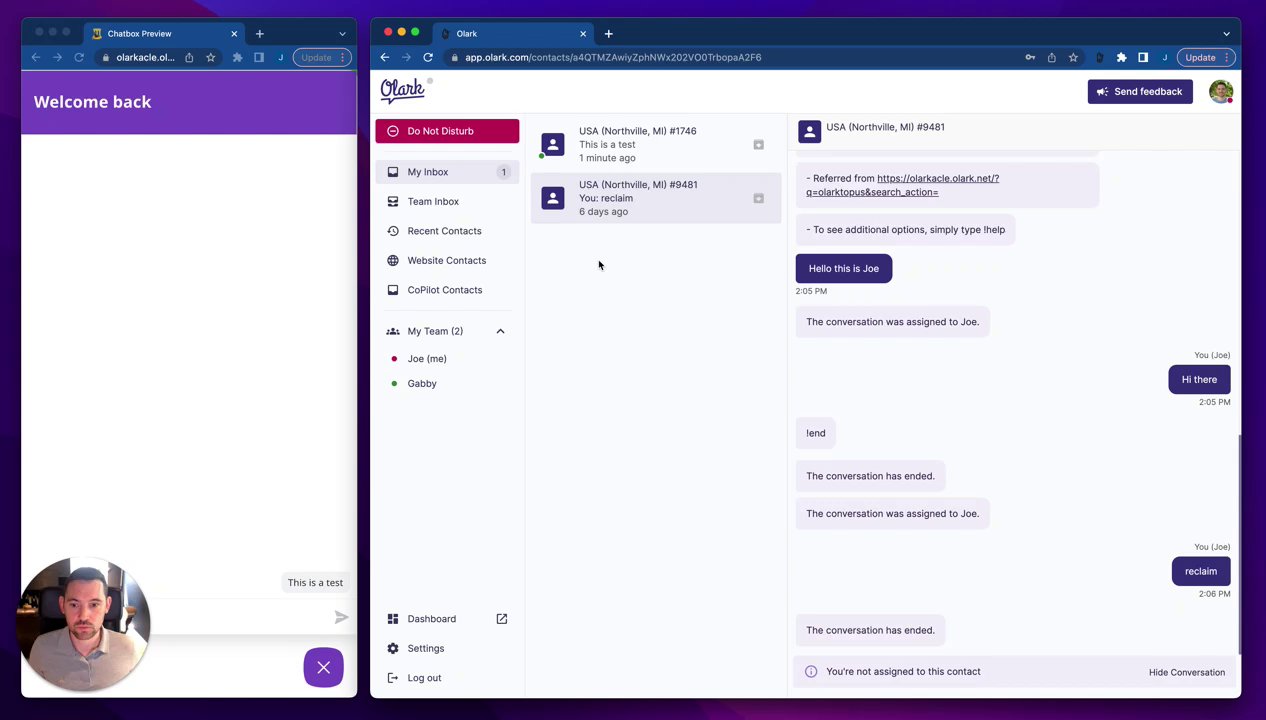Click the Olark logo in the header
The height and width of the screenshot is (720, 1266).
click(x=402, y=91)
